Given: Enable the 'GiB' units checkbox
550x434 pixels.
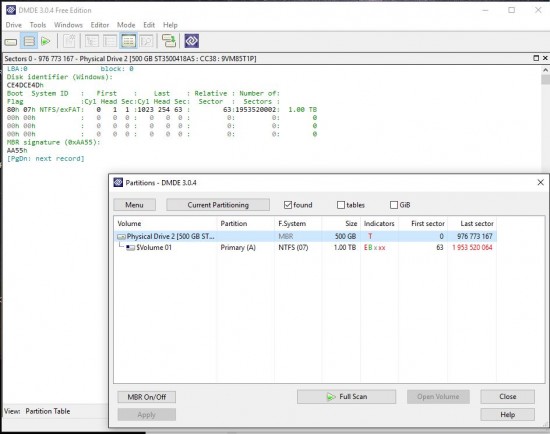Looking at the screenshot, I should pos(394,205).
